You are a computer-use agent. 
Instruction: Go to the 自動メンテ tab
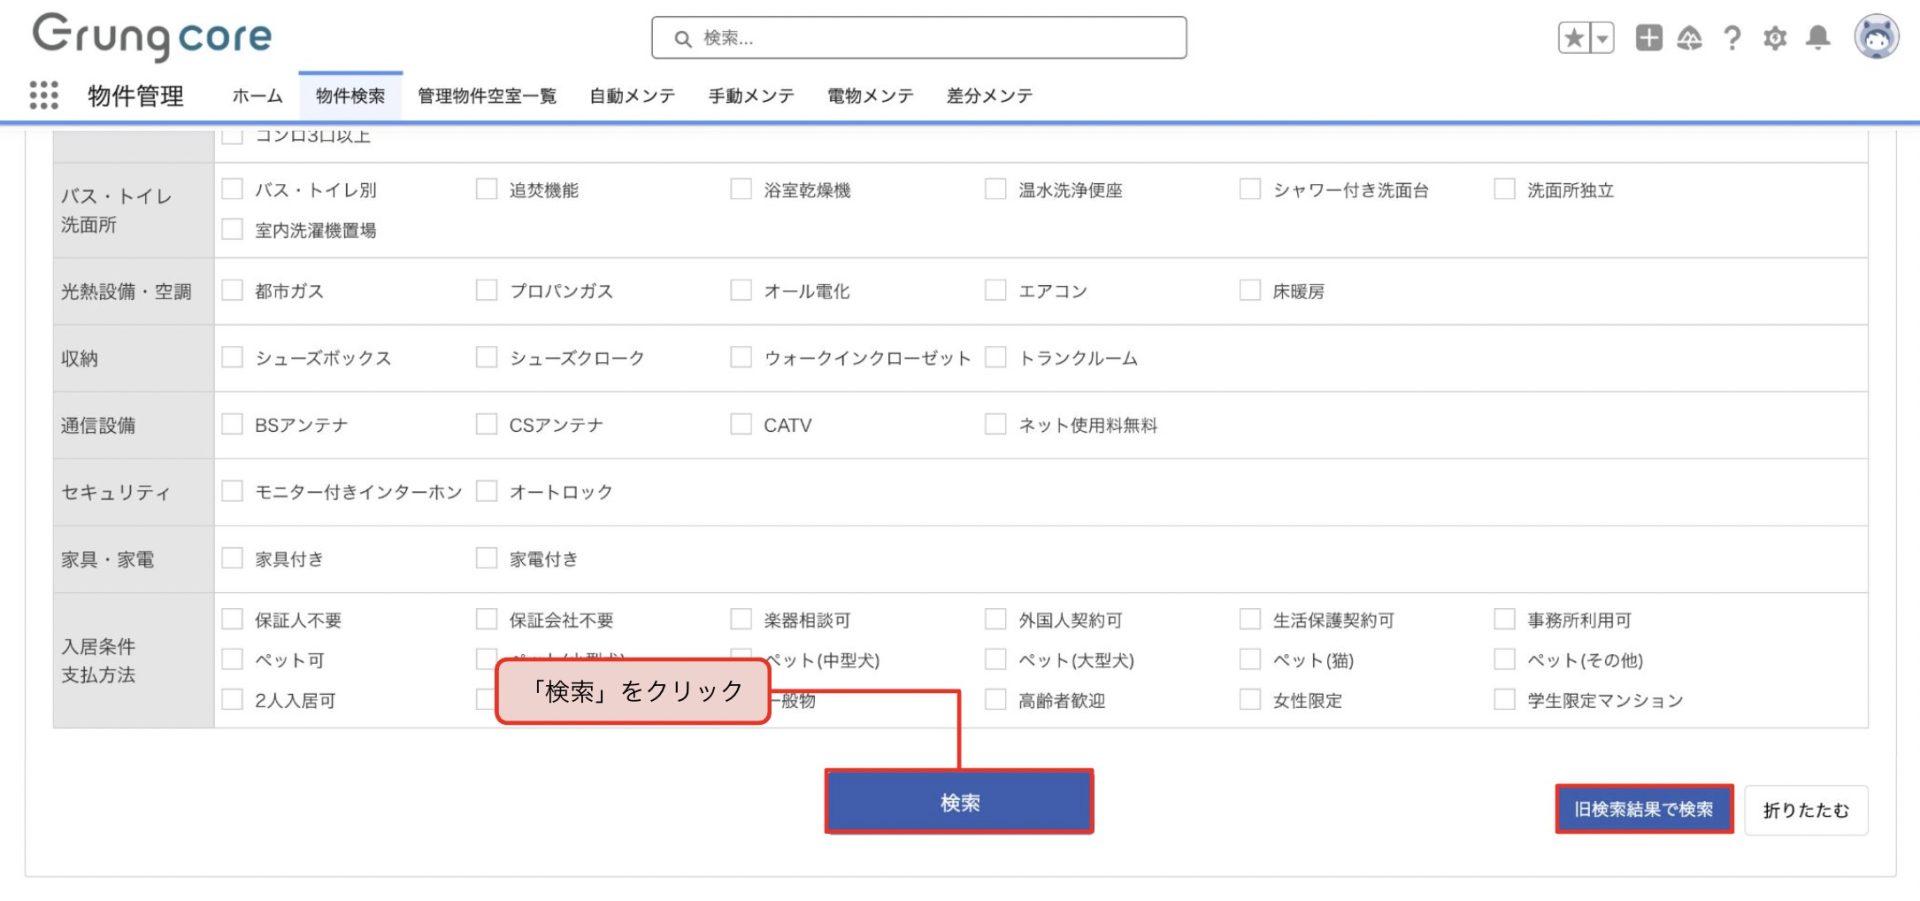632,96
